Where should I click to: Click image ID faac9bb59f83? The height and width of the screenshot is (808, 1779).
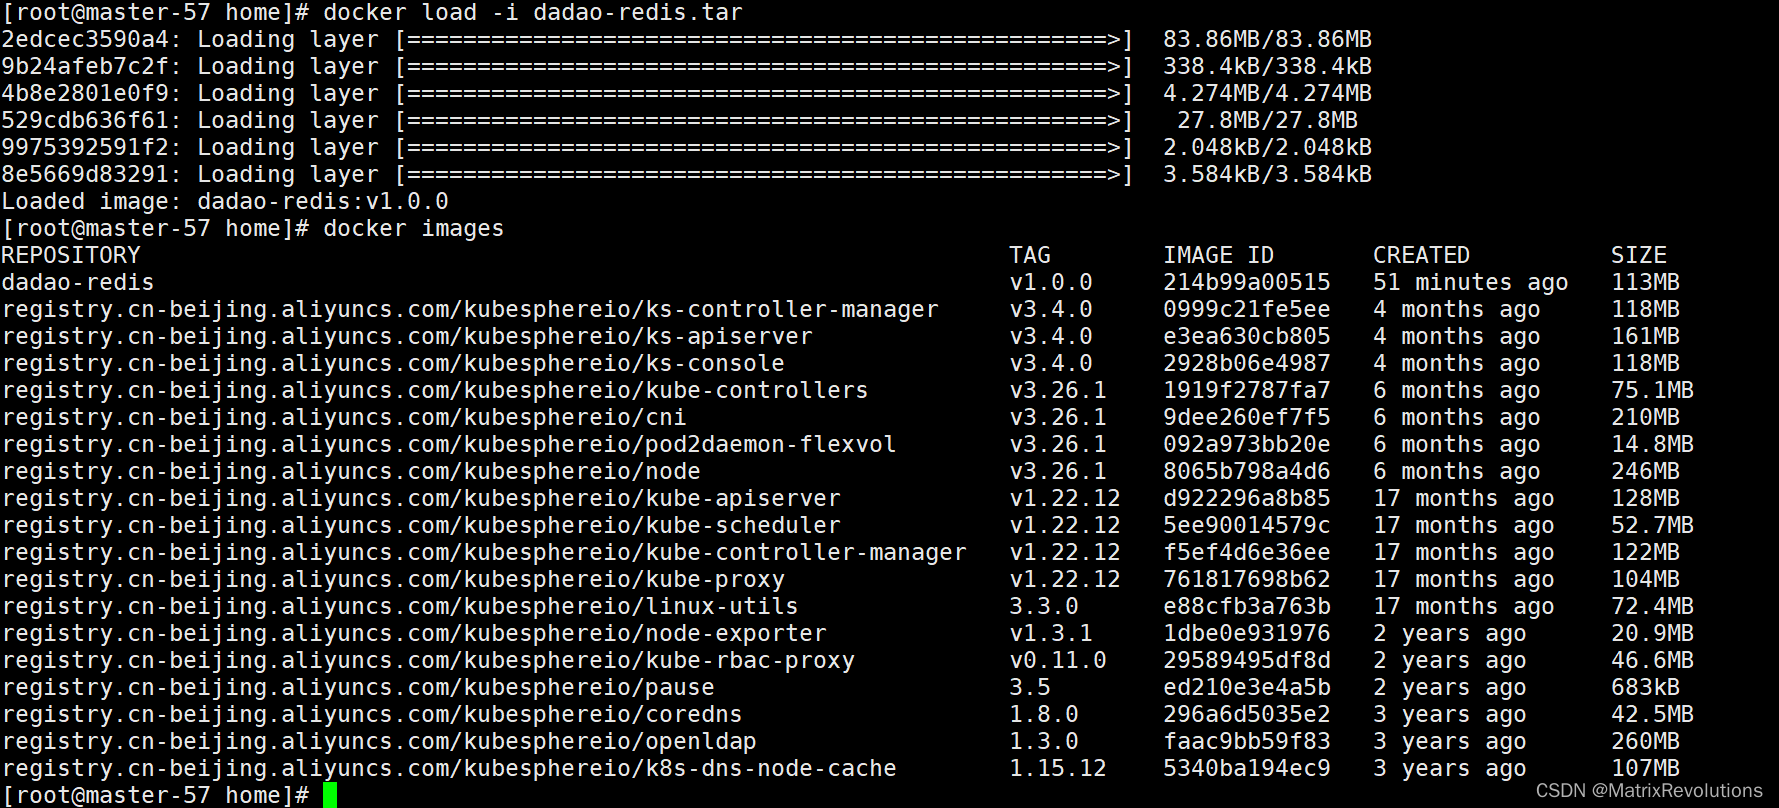point(1246,742)
